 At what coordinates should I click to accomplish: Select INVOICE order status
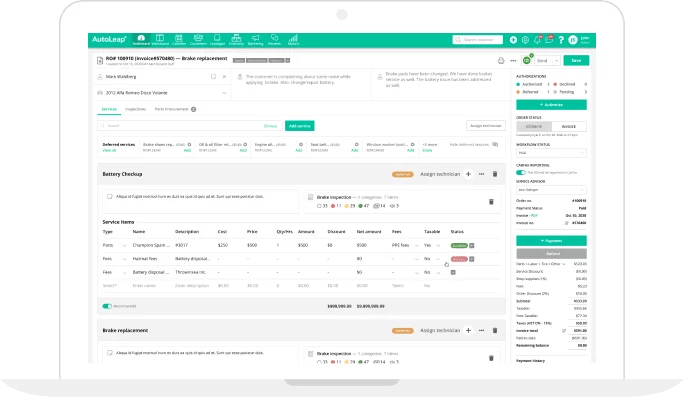pyautogui.click(x=569, y=127)
